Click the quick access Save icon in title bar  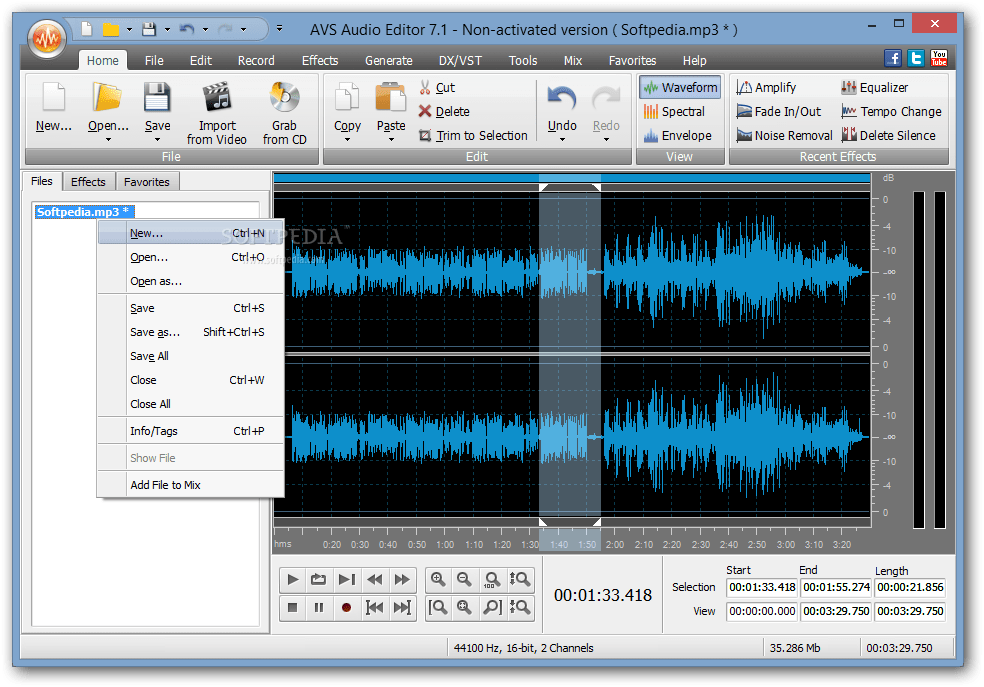pyautogui.click(x=149, y=29)
